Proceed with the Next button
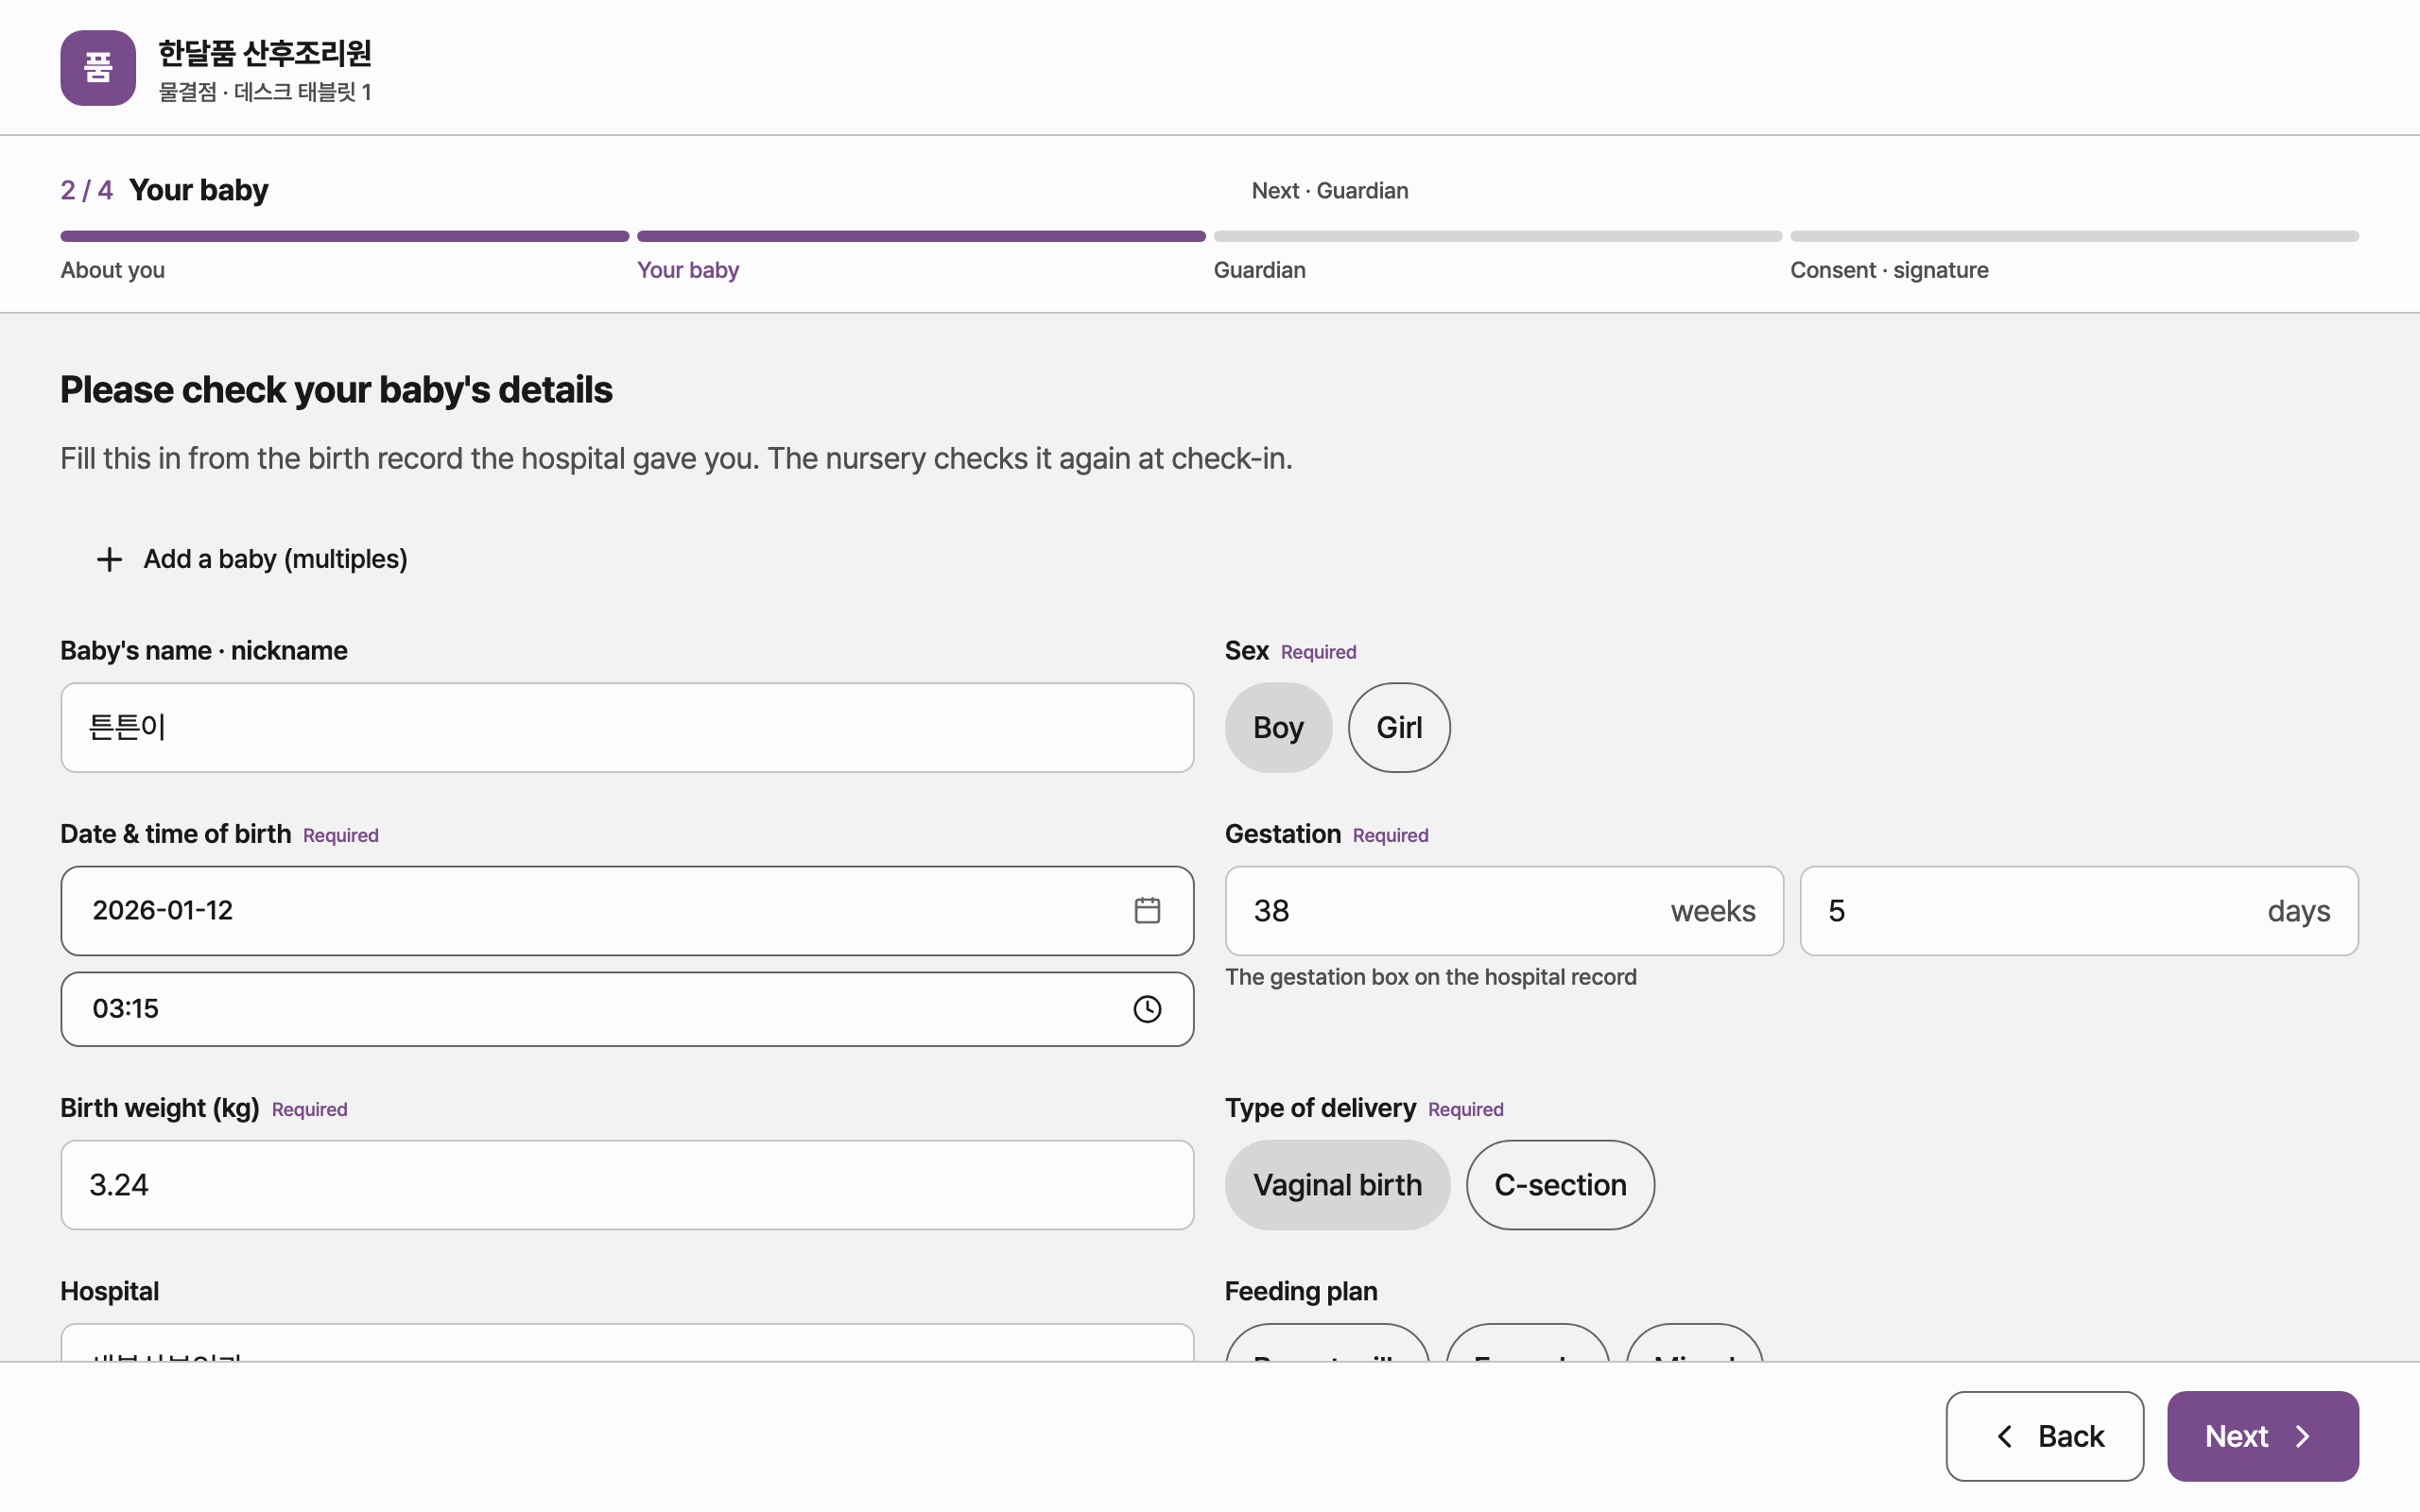Image resolution: width=2420 pixels, height=1512 pixels. pyautogui.click(x=2262, y=1436)
